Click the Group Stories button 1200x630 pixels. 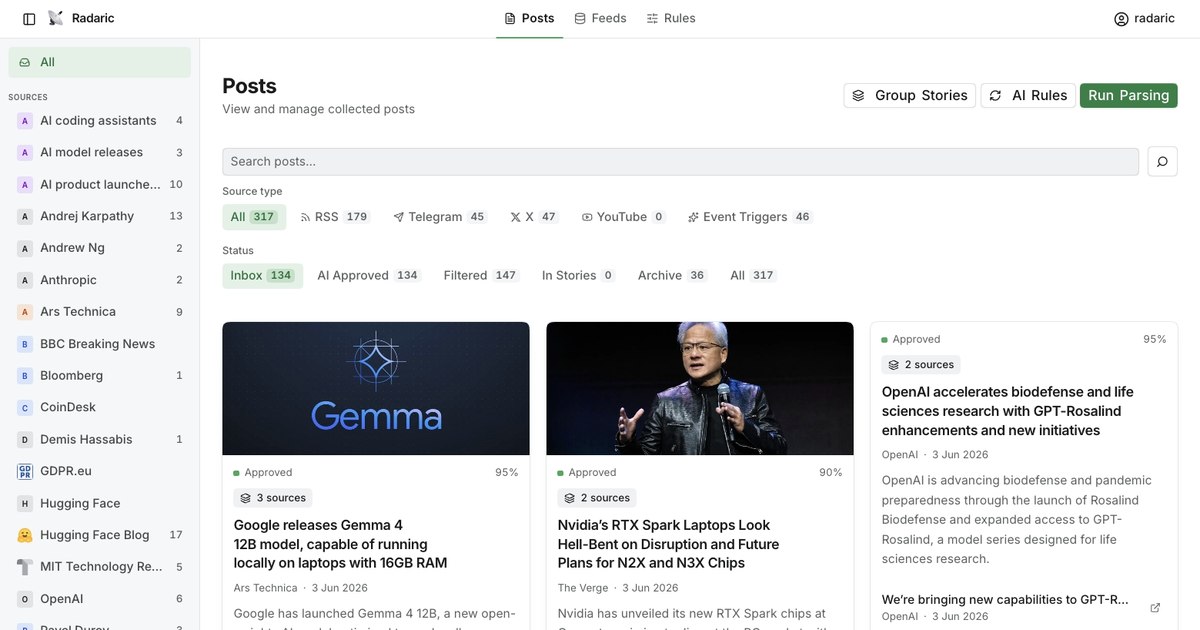coord(909,95)
